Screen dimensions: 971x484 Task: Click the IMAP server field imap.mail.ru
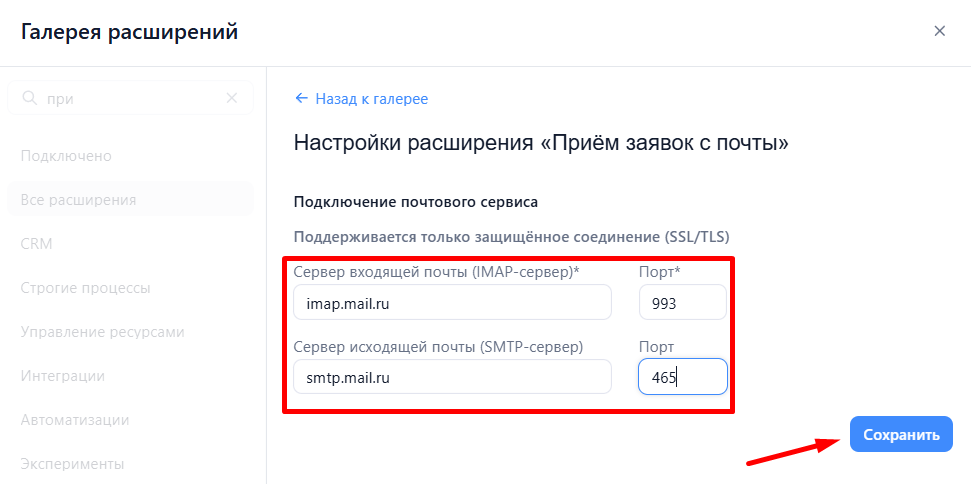[x=452, y=303]
